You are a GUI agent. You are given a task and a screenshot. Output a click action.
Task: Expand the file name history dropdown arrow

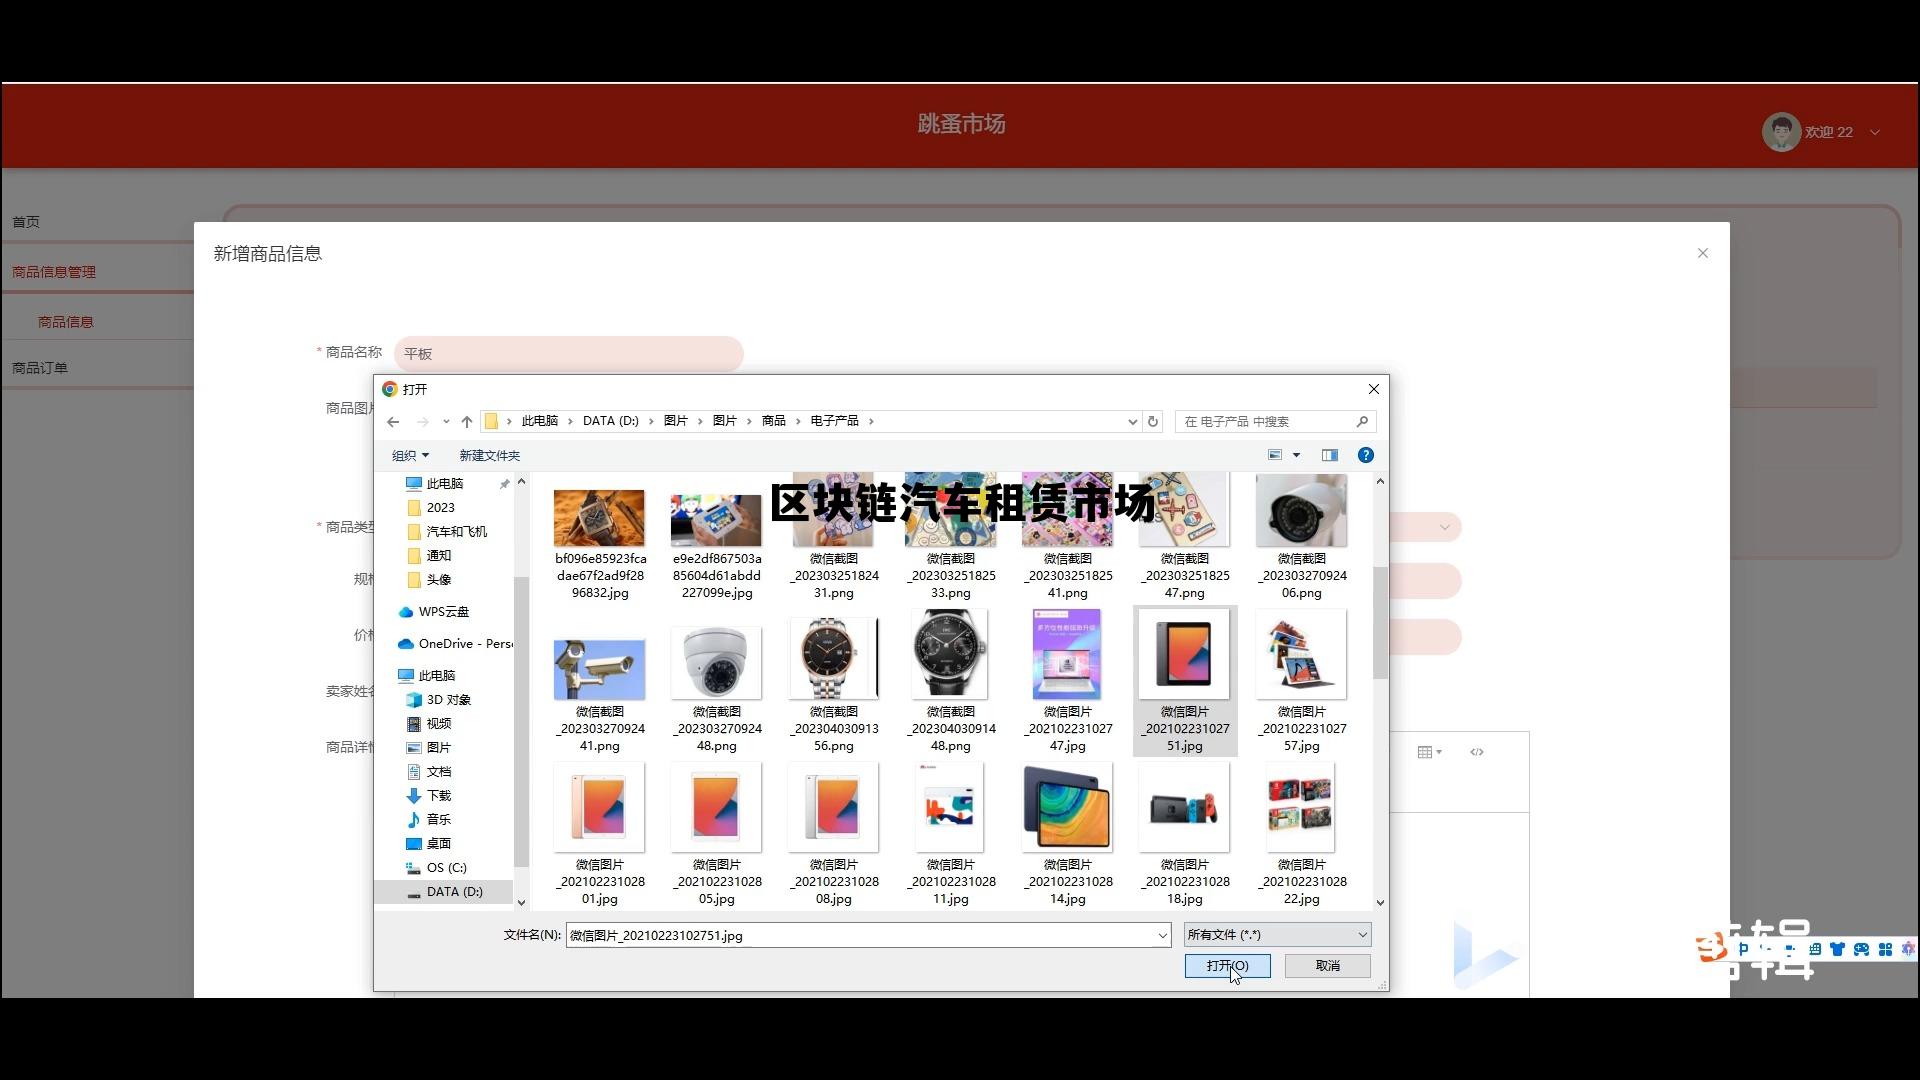tap(1162, 936)
